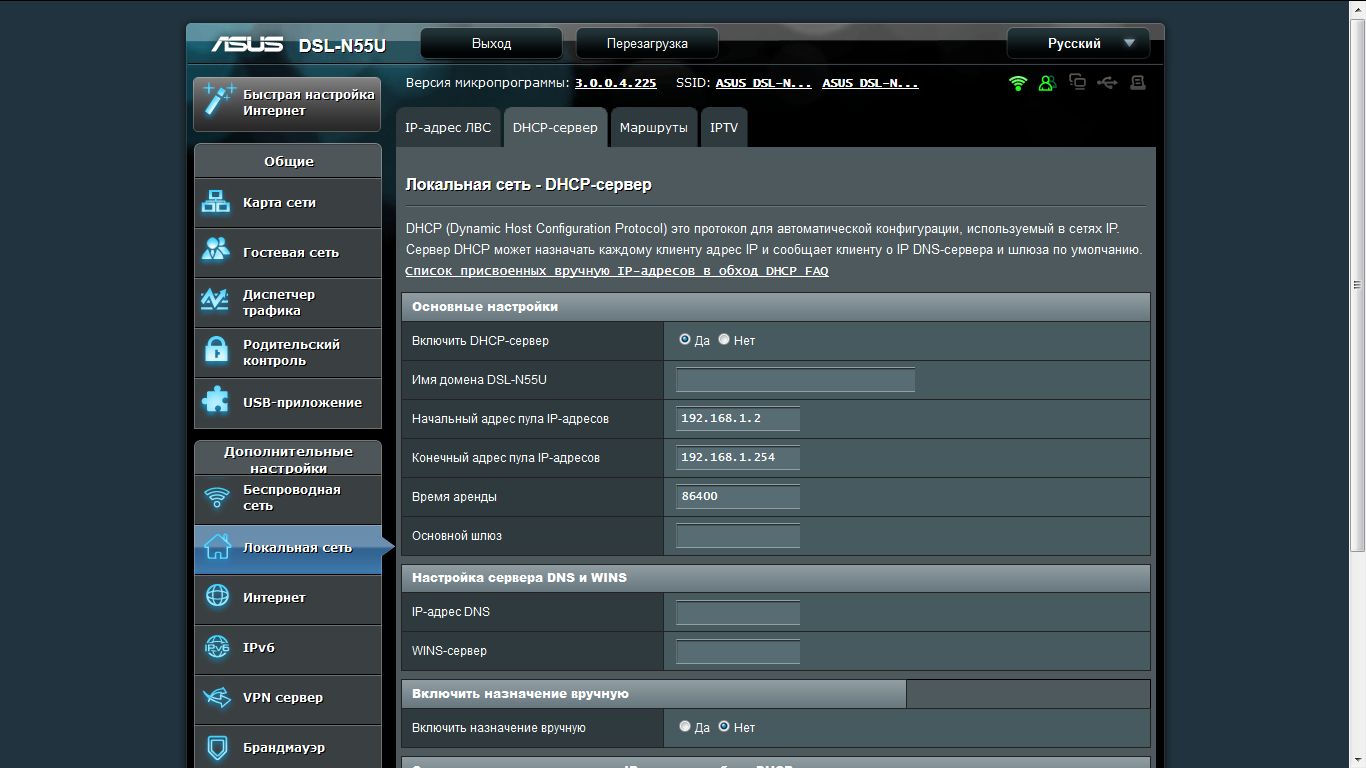Open the manually assigned IP addresses FAQ link
This screenshot has height=768, width=1366.
point(616,270)
